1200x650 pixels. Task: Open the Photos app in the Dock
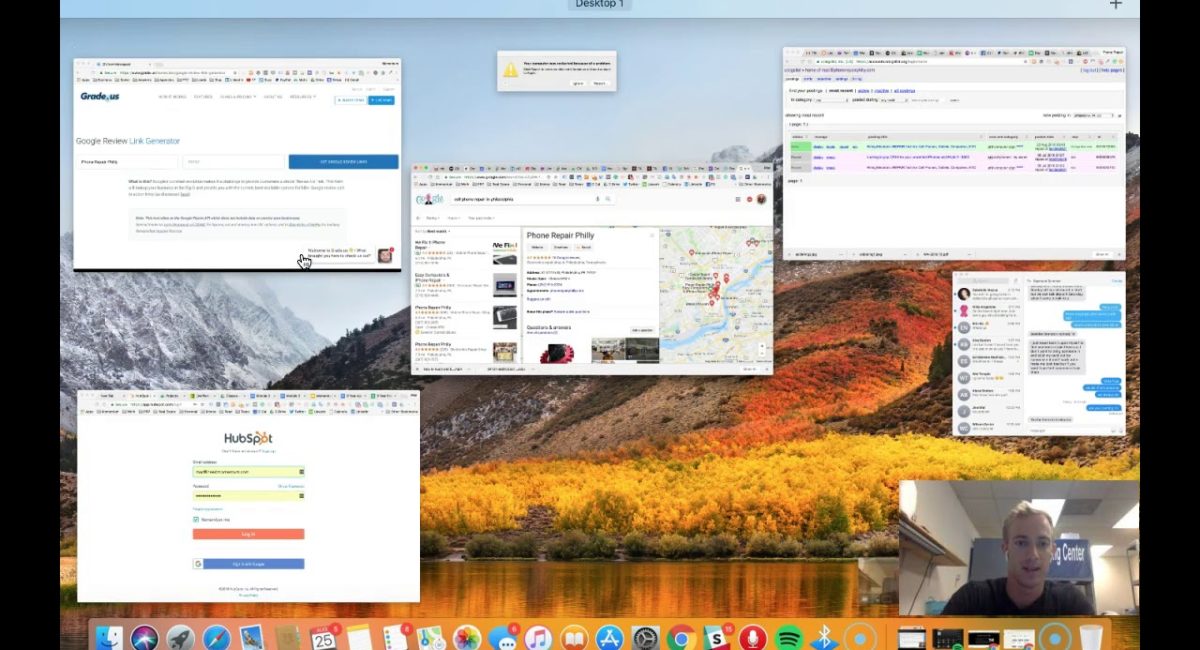pos(467,637)
